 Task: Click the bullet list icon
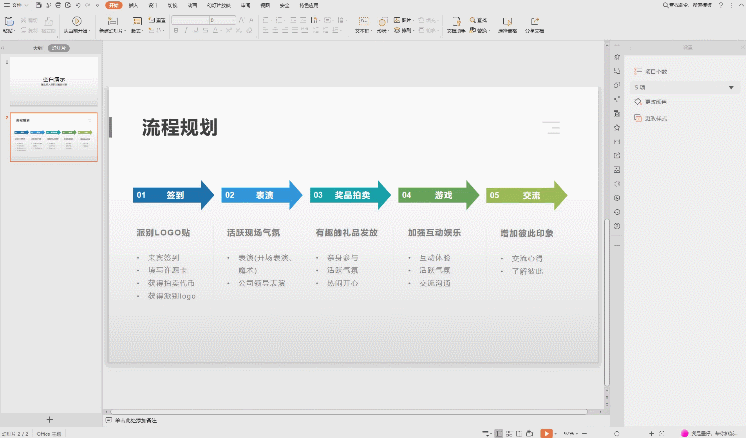[x=266, y=20]
